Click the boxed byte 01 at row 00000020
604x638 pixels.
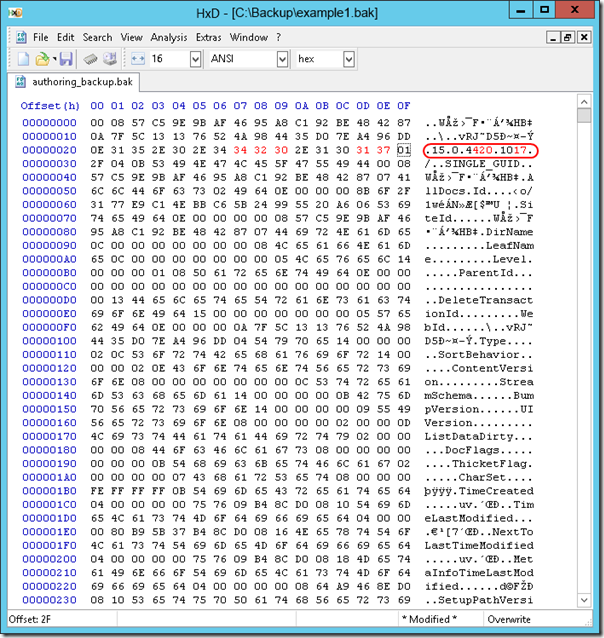404,150
